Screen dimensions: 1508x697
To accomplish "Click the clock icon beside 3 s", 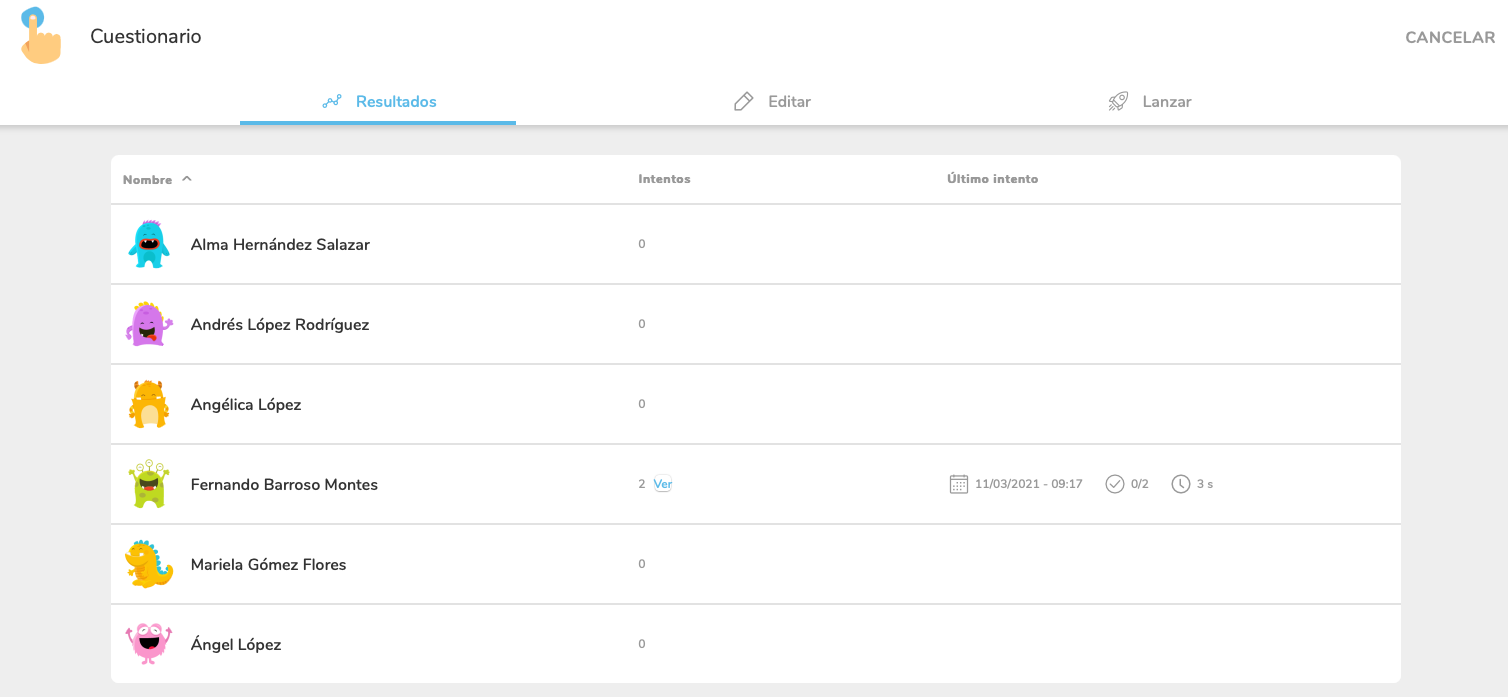I will pyautogui.click(x=1180, y=484).
